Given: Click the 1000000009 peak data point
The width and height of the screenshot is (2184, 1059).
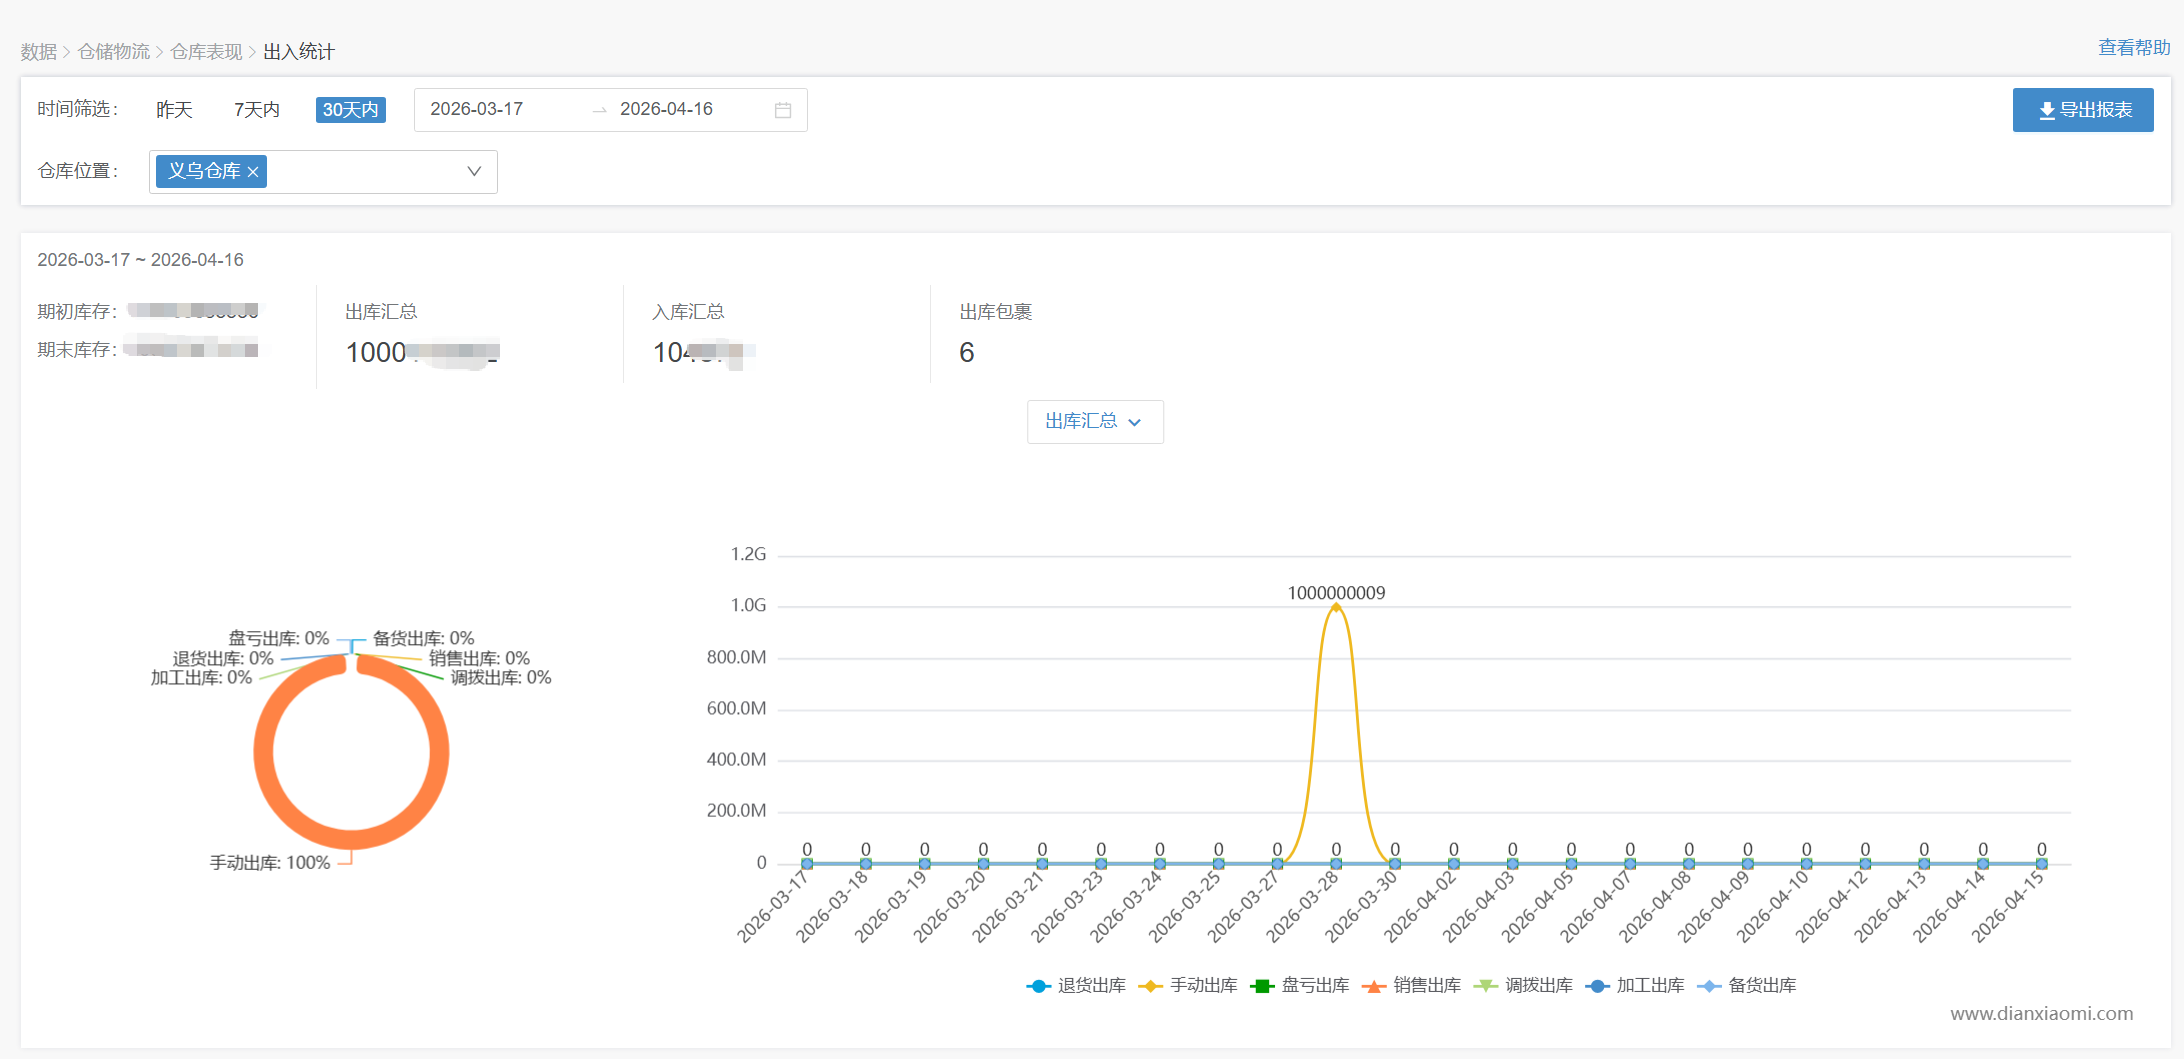Looking at the screenshot, I should coord(1336,607).
